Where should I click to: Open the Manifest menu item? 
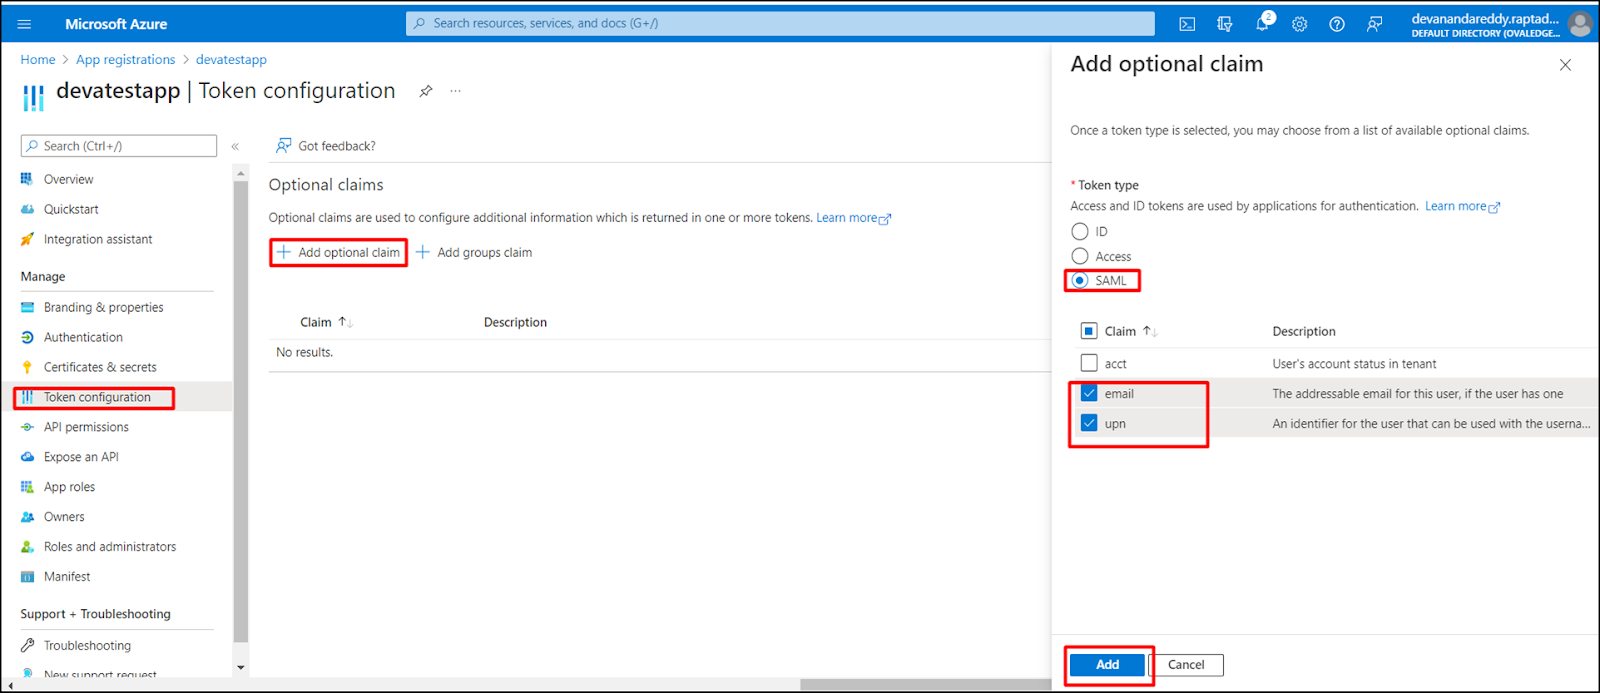67,577
